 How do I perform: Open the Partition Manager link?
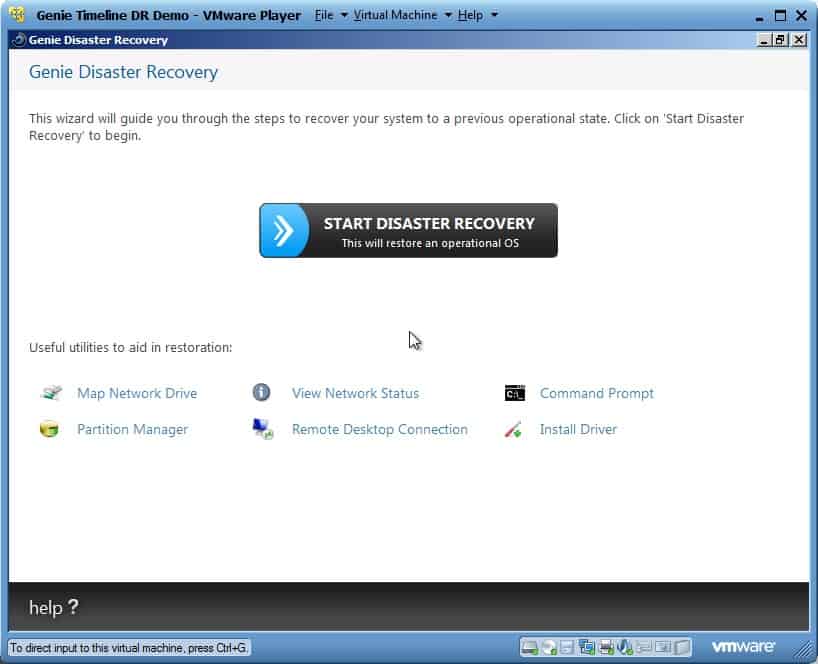[133, 429]
